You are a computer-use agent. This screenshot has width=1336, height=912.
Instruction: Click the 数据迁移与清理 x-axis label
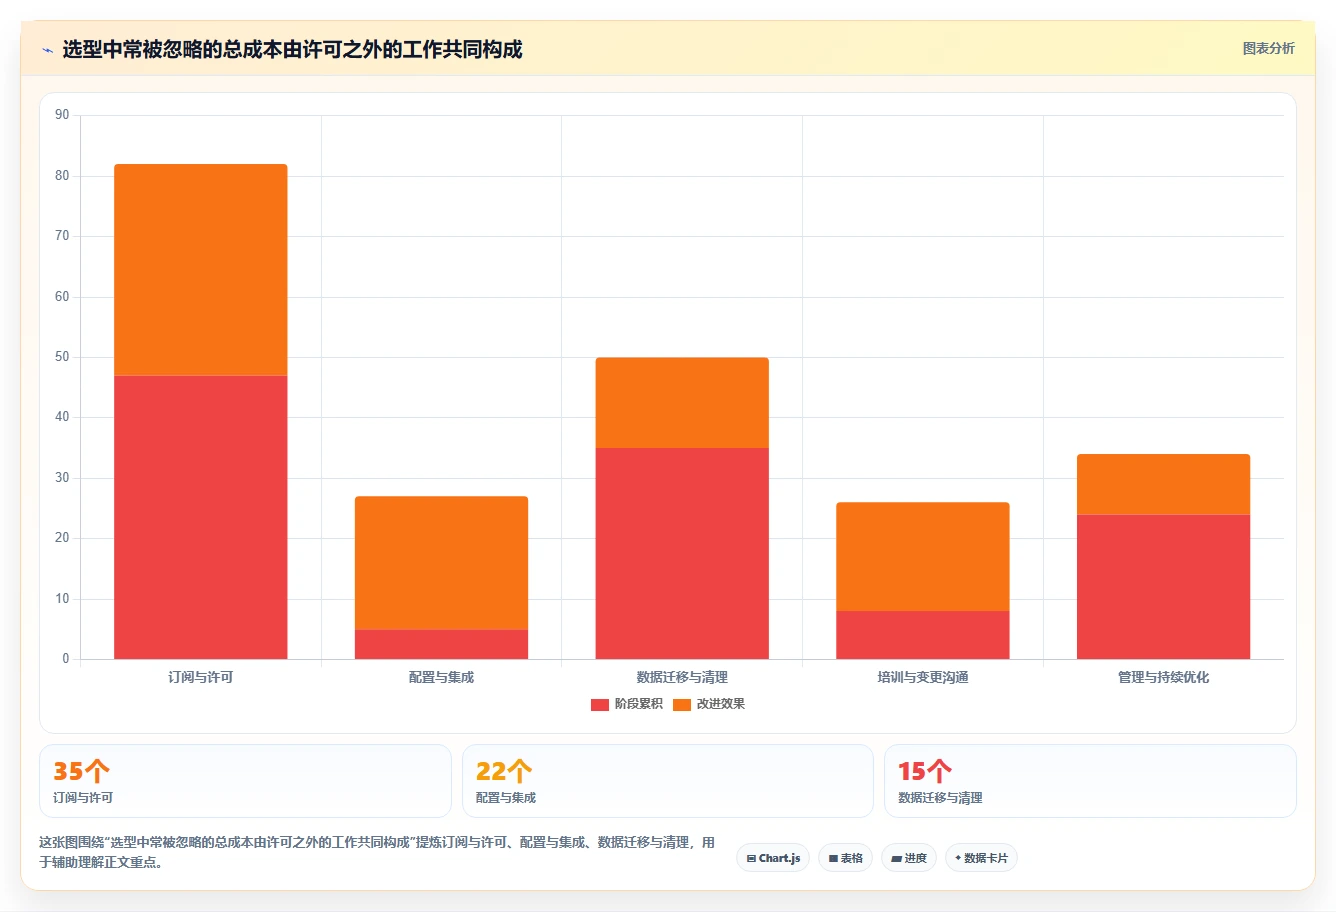click(682, 678)
